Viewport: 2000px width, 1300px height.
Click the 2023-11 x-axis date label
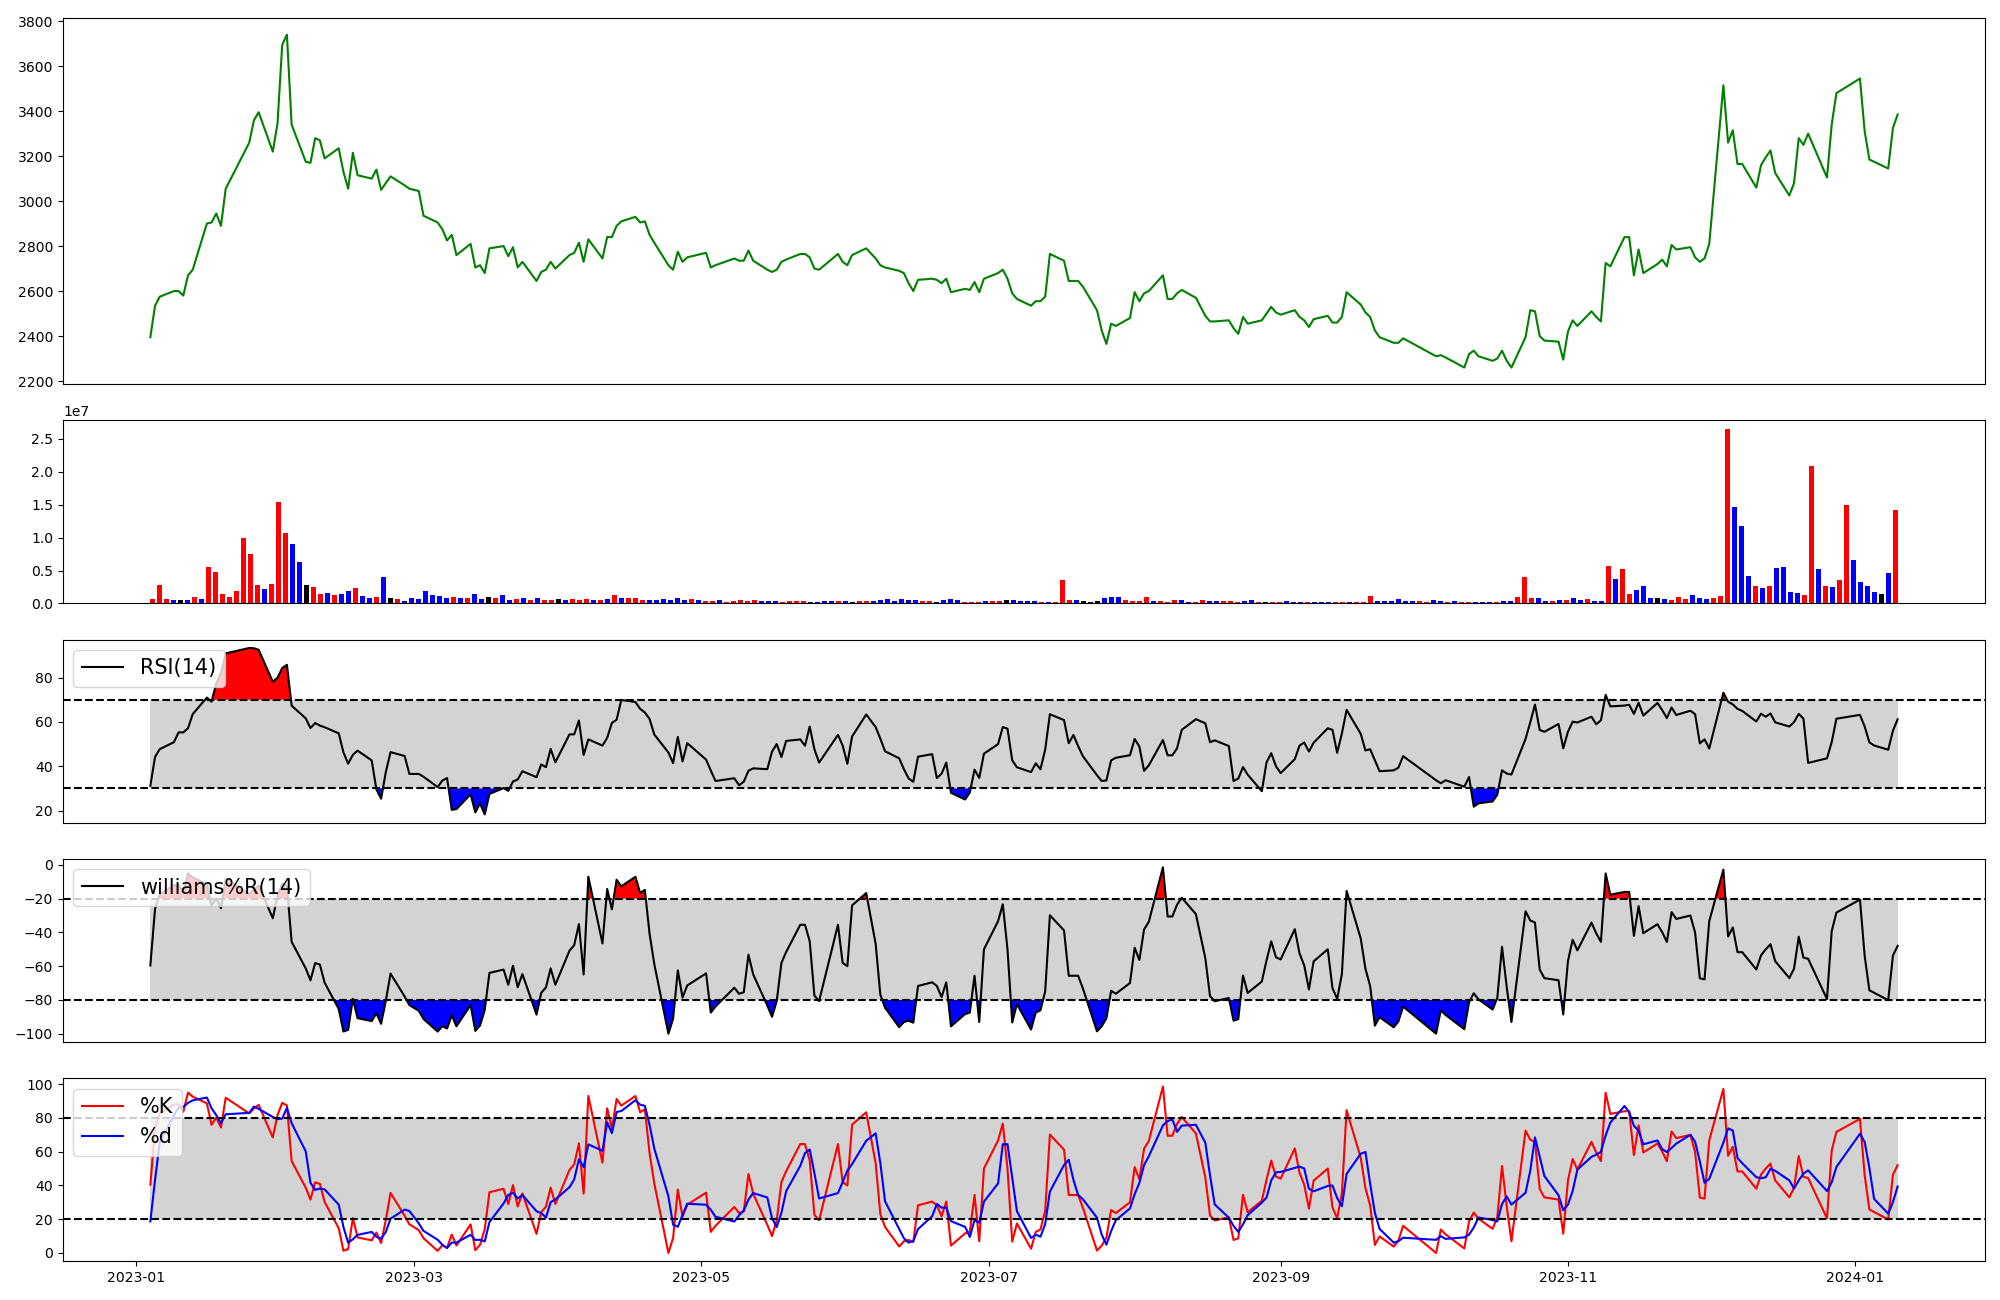[1567, 1277]
